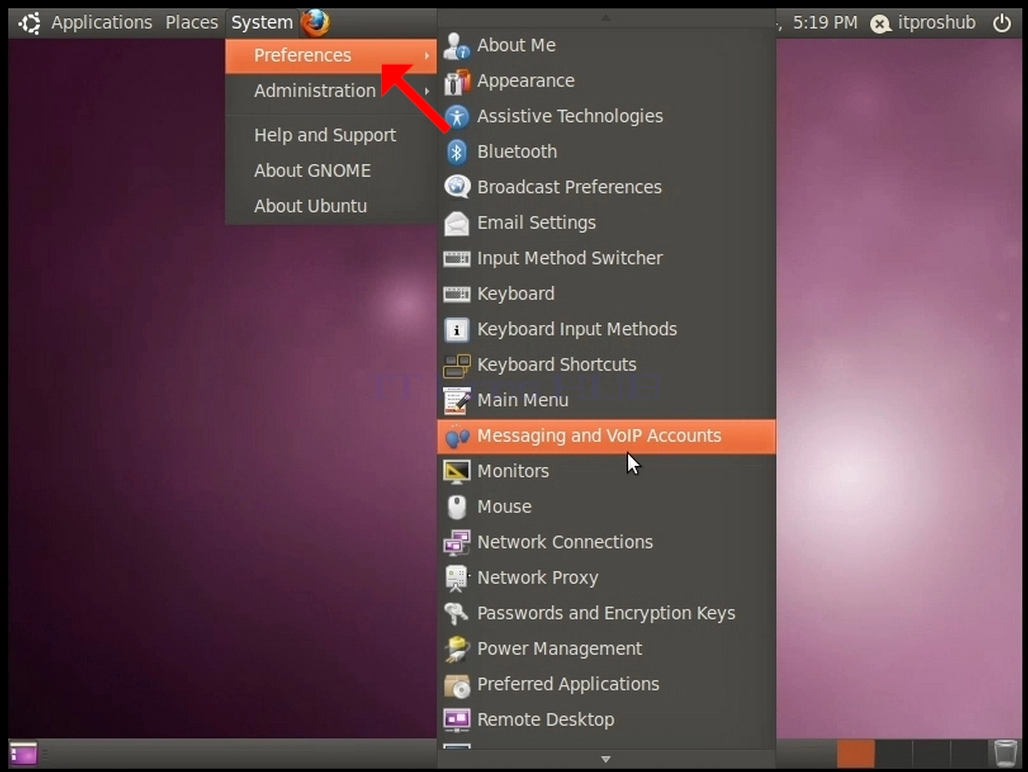1028x772 pixels.
Task: Expand the Preferences submenu arrow
Action: 427,56
